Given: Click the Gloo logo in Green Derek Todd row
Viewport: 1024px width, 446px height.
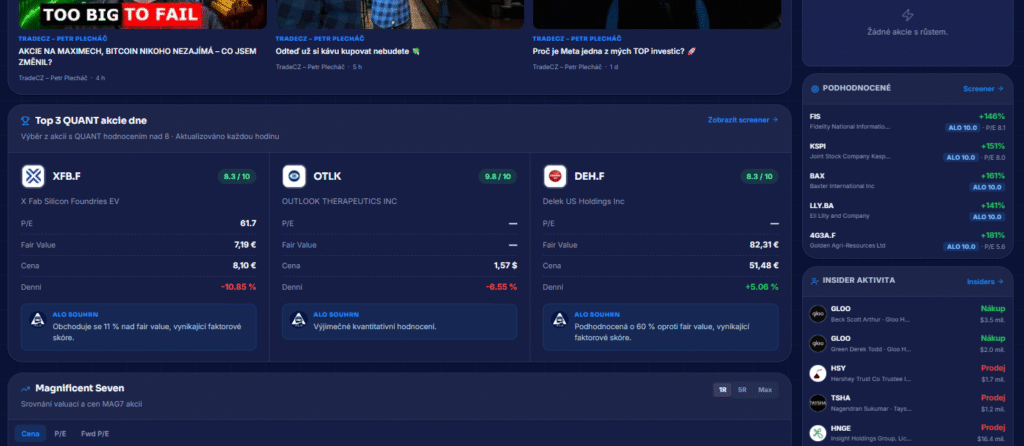Looking at the screenshot, I should click(818, 343).
